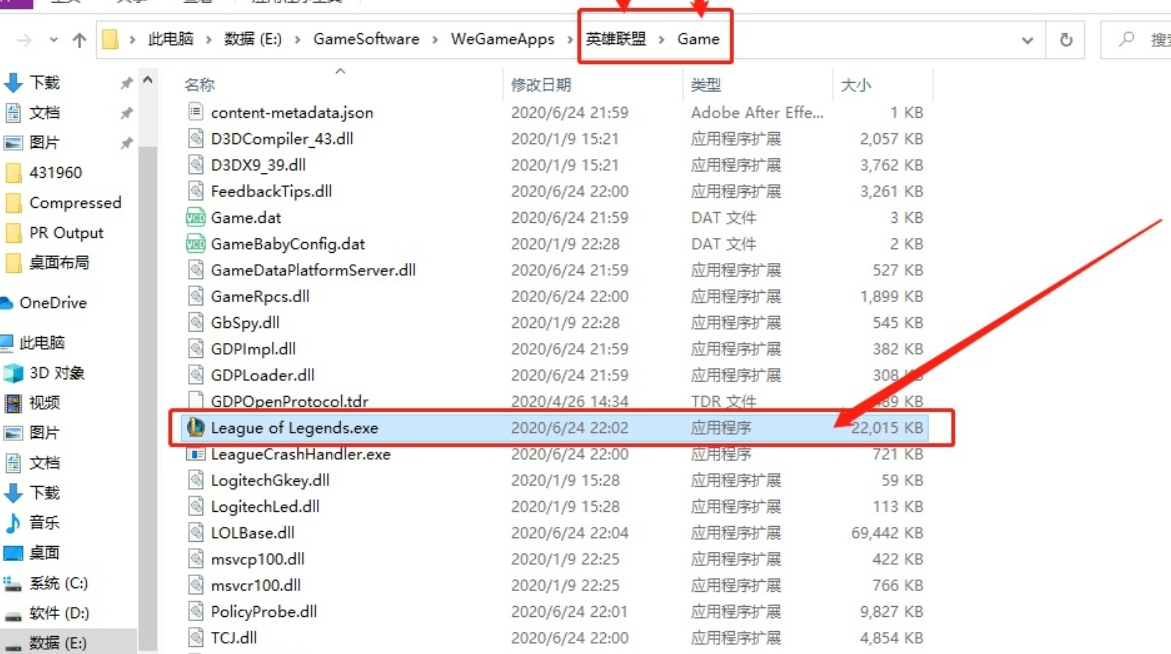Expand the chevron after 数据 (E:) in breadcrumb
This screenshot has height=654, width=1171.
[x=297, y=39]
